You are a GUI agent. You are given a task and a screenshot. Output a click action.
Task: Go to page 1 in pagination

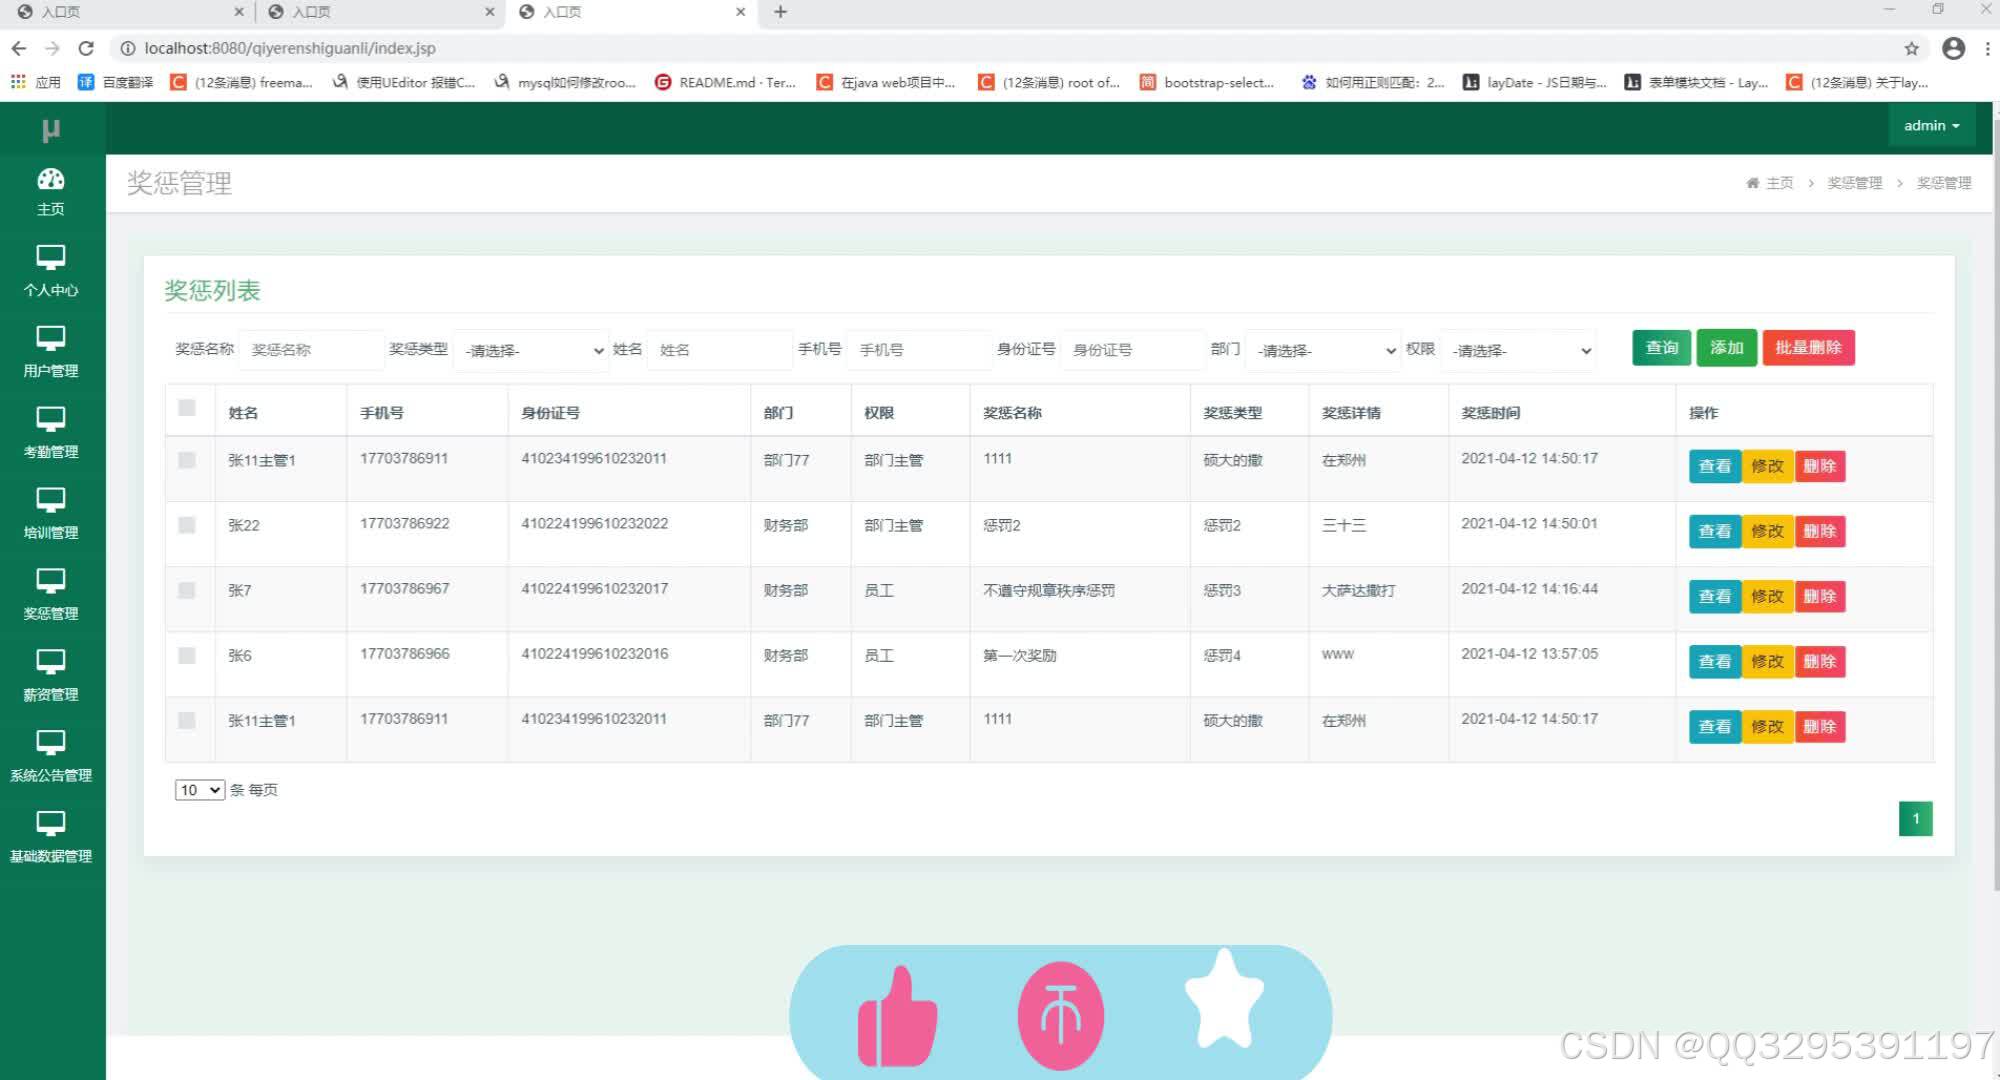(1915, 819)
